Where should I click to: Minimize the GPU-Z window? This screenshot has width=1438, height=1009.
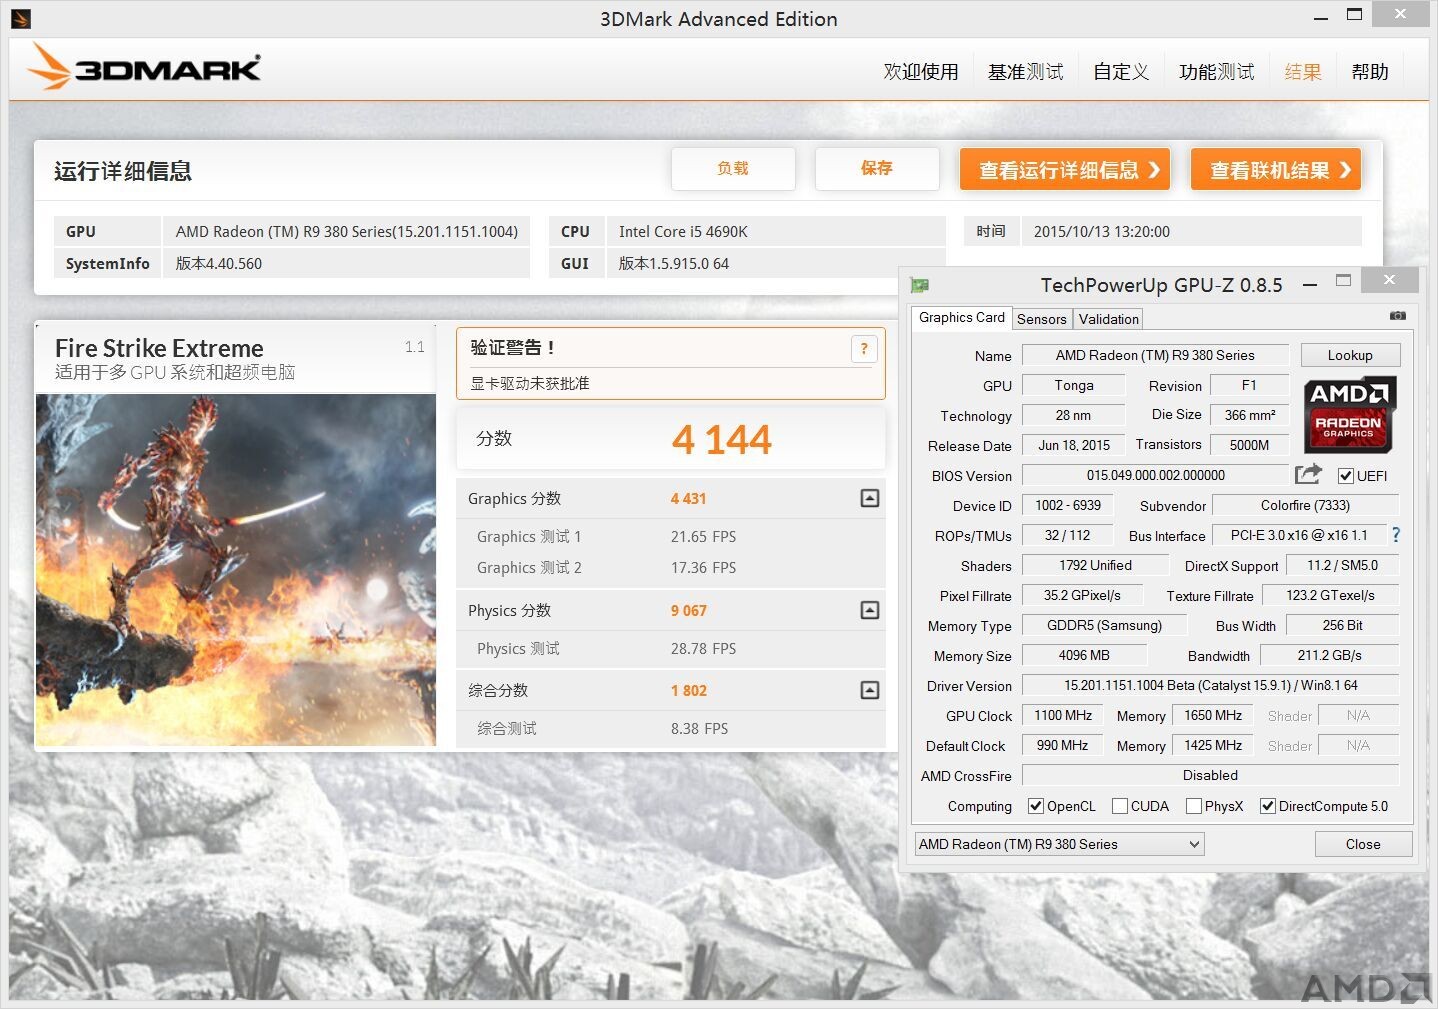[1309, 285]
